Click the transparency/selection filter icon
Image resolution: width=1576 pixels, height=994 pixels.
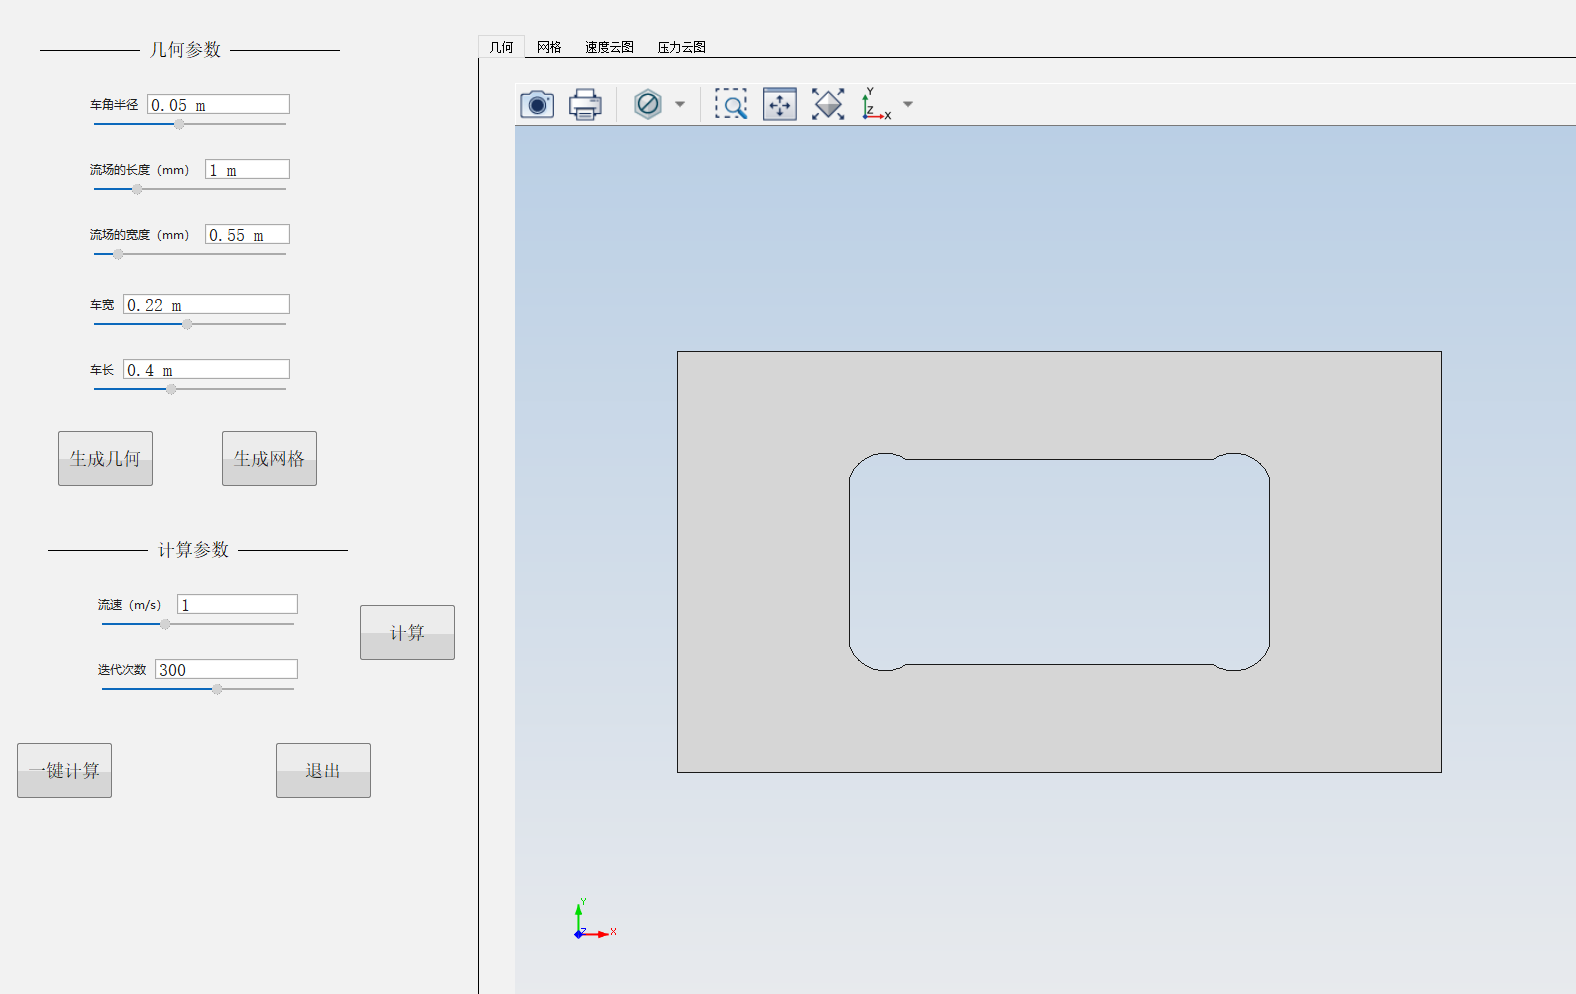pos(648,104)
